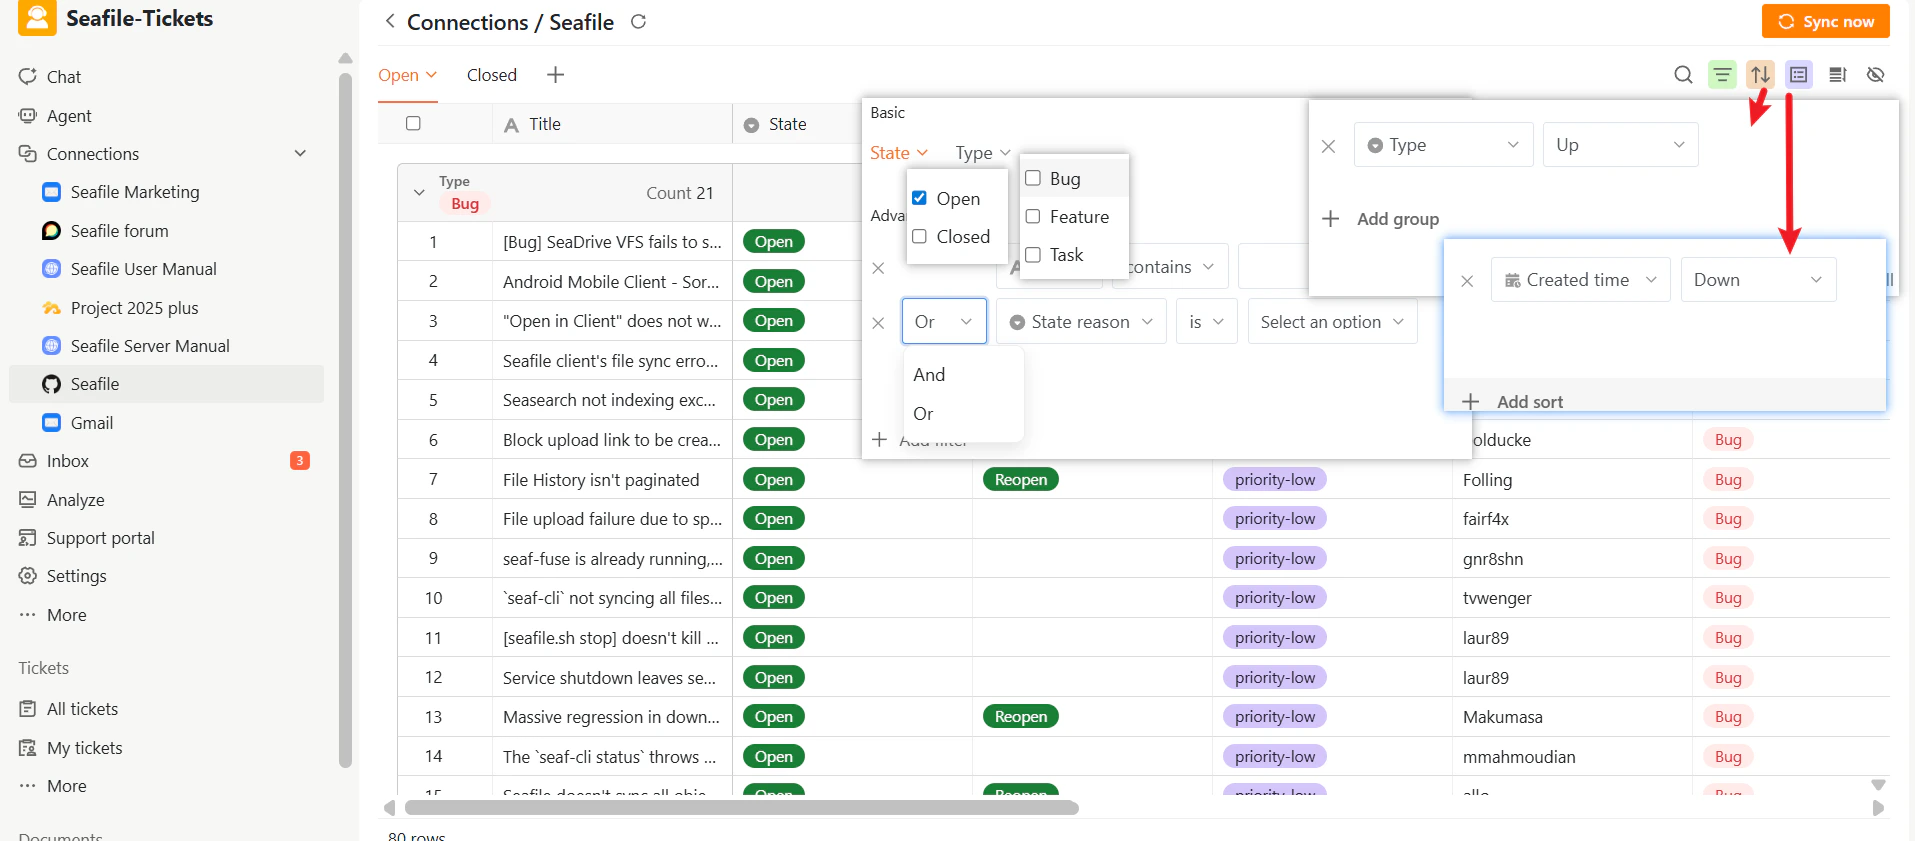Open the Created time sort field dropdown
Viewport: 1915px width, 841px height.
[1580, 280]
